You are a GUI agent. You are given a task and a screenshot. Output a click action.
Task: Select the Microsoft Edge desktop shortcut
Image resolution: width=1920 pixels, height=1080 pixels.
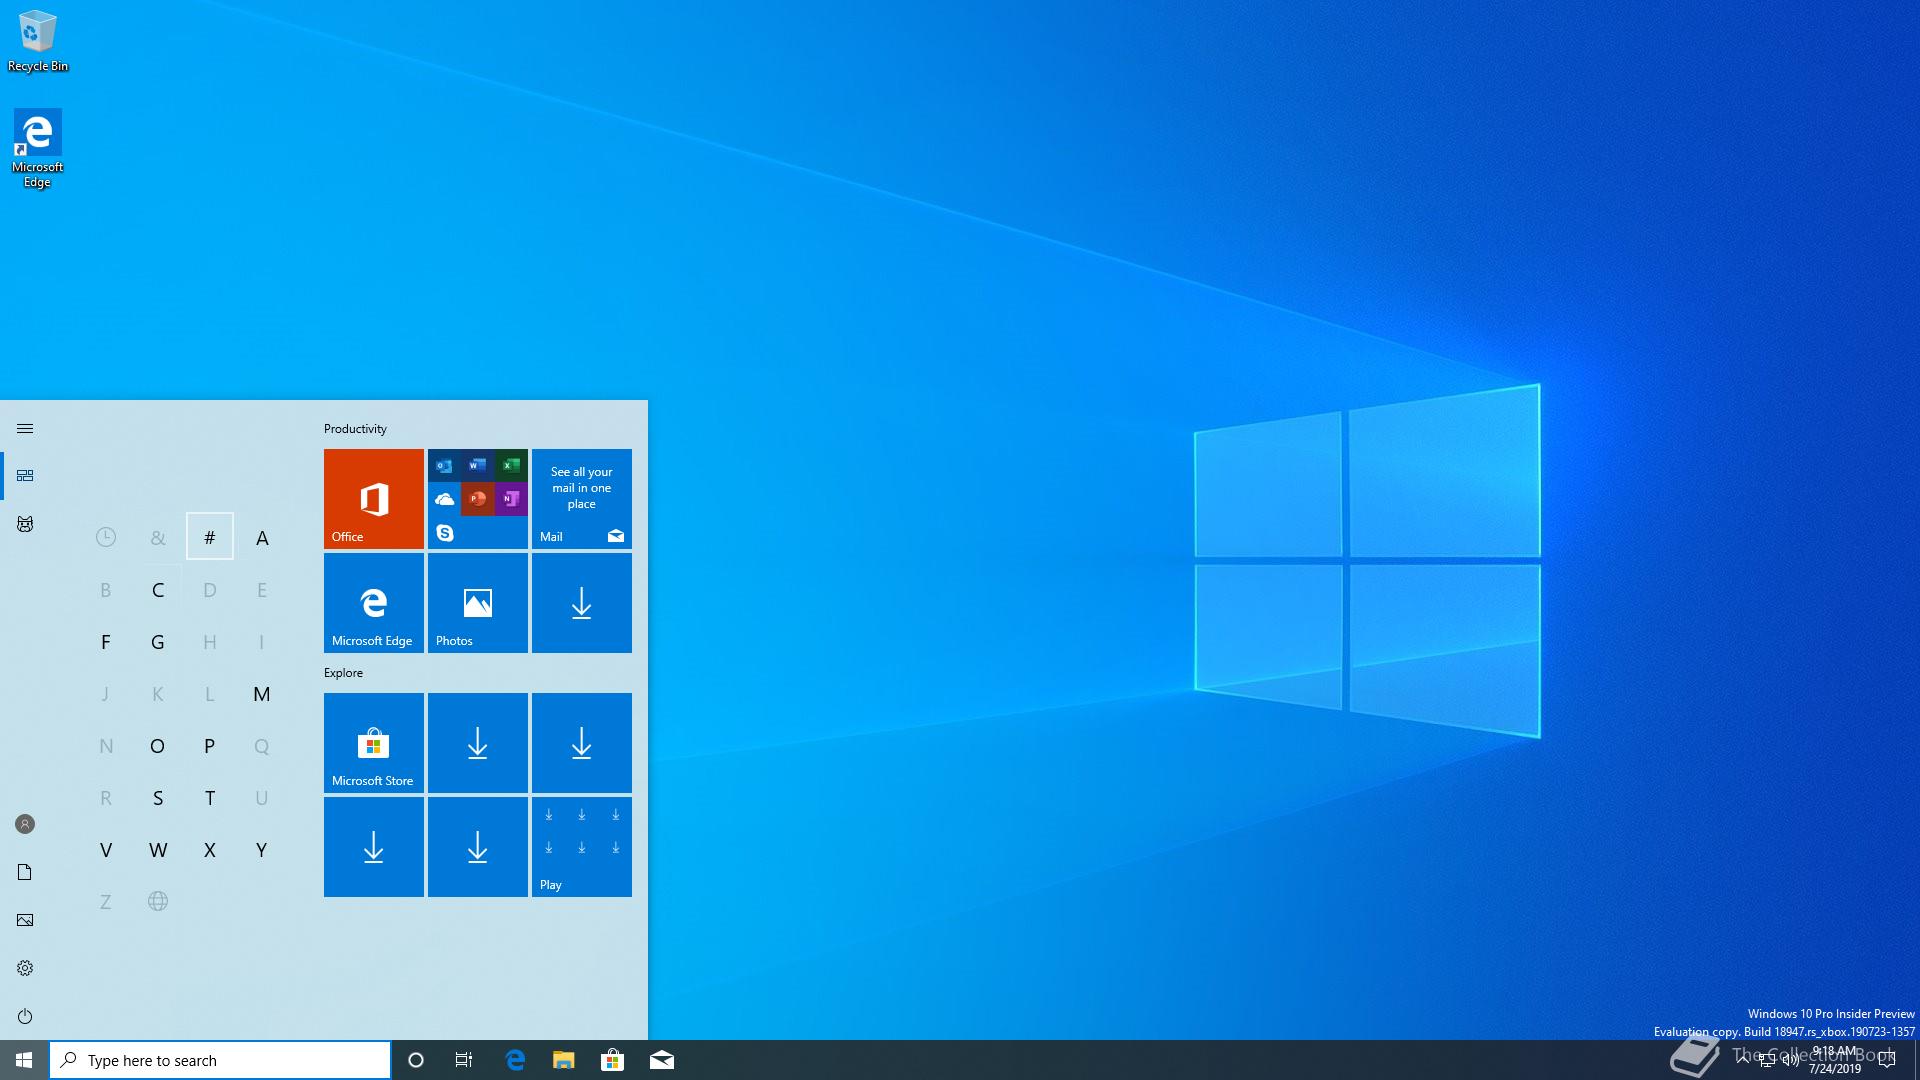pyautogui.click(x=38, y=148)
